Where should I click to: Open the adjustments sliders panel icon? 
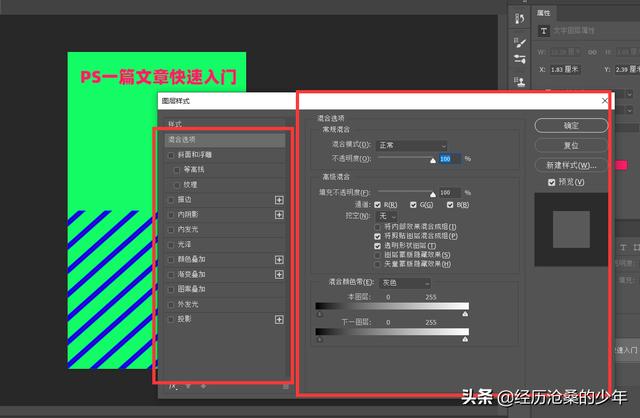[x=520, y=59]
